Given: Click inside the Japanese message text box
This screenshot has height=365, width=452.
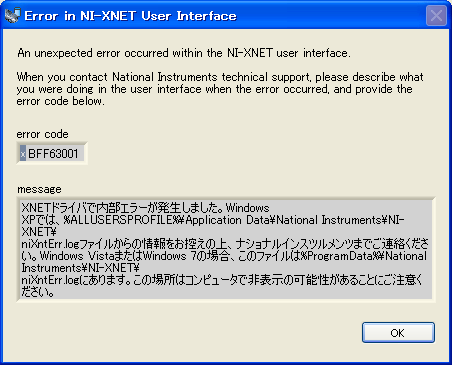Looking at the screenshot, I should pyautogui.click(x=226, y=250).
